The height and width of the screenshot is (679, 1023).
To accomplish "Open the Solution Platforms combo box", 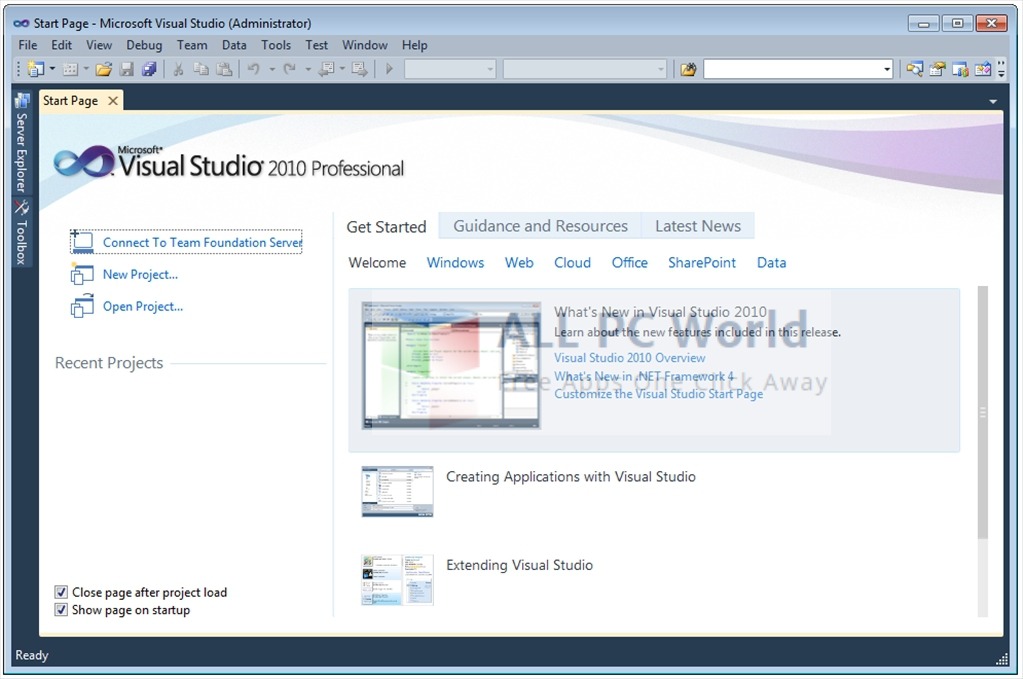I will tap(585, 68).
